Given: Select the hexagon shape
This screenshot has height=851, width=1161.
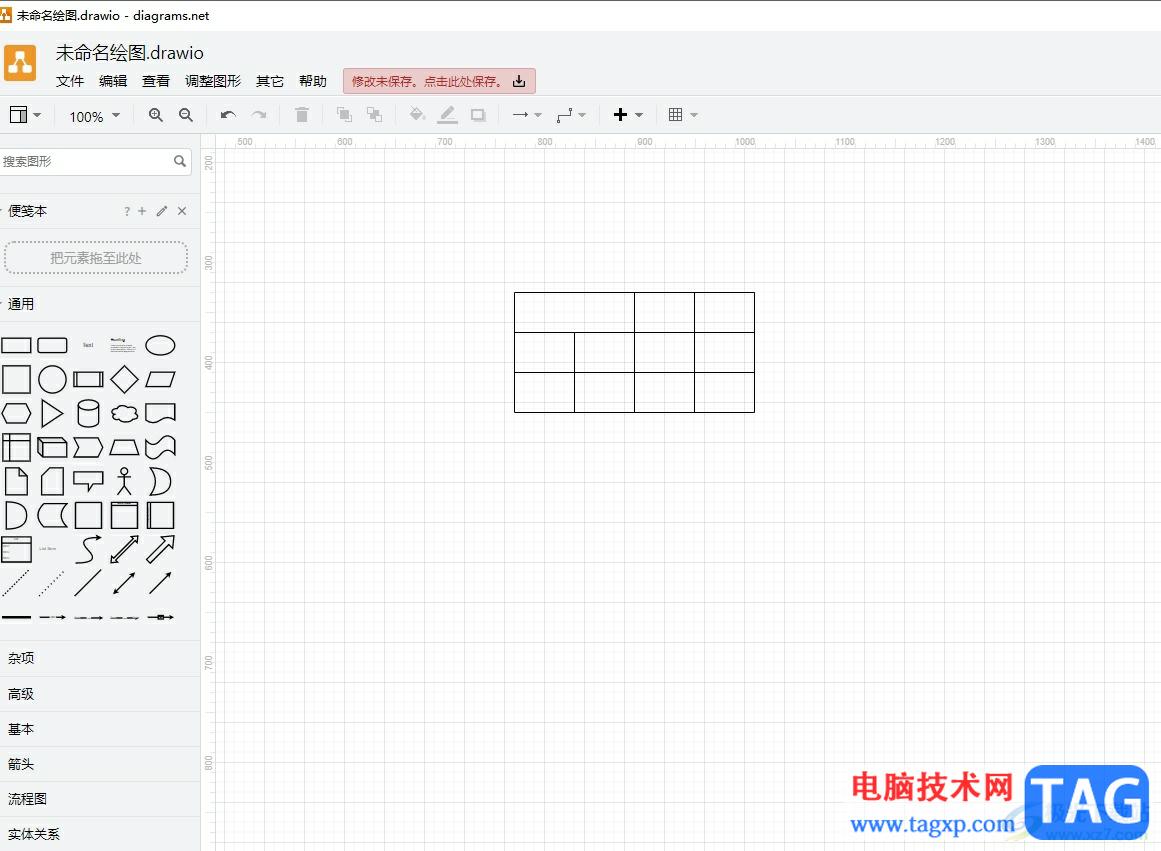Looking at the screenshot, I should pos(16,413).
